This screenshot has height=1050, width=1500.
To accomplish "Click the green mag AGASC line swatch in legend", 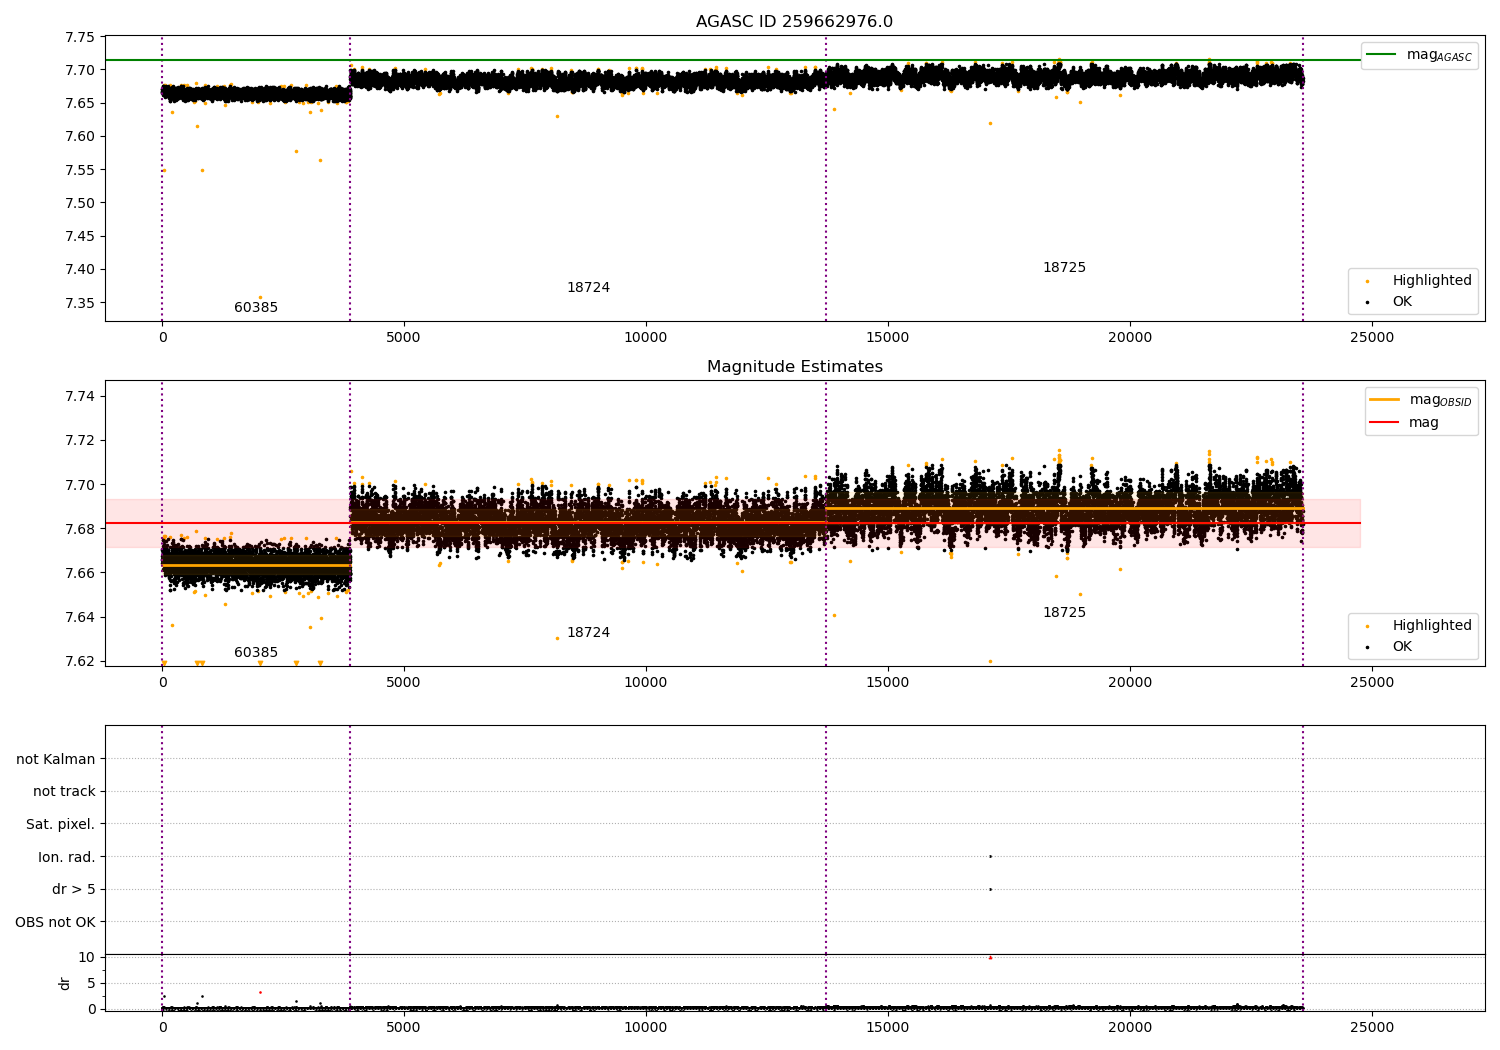I will point(1381,55).
